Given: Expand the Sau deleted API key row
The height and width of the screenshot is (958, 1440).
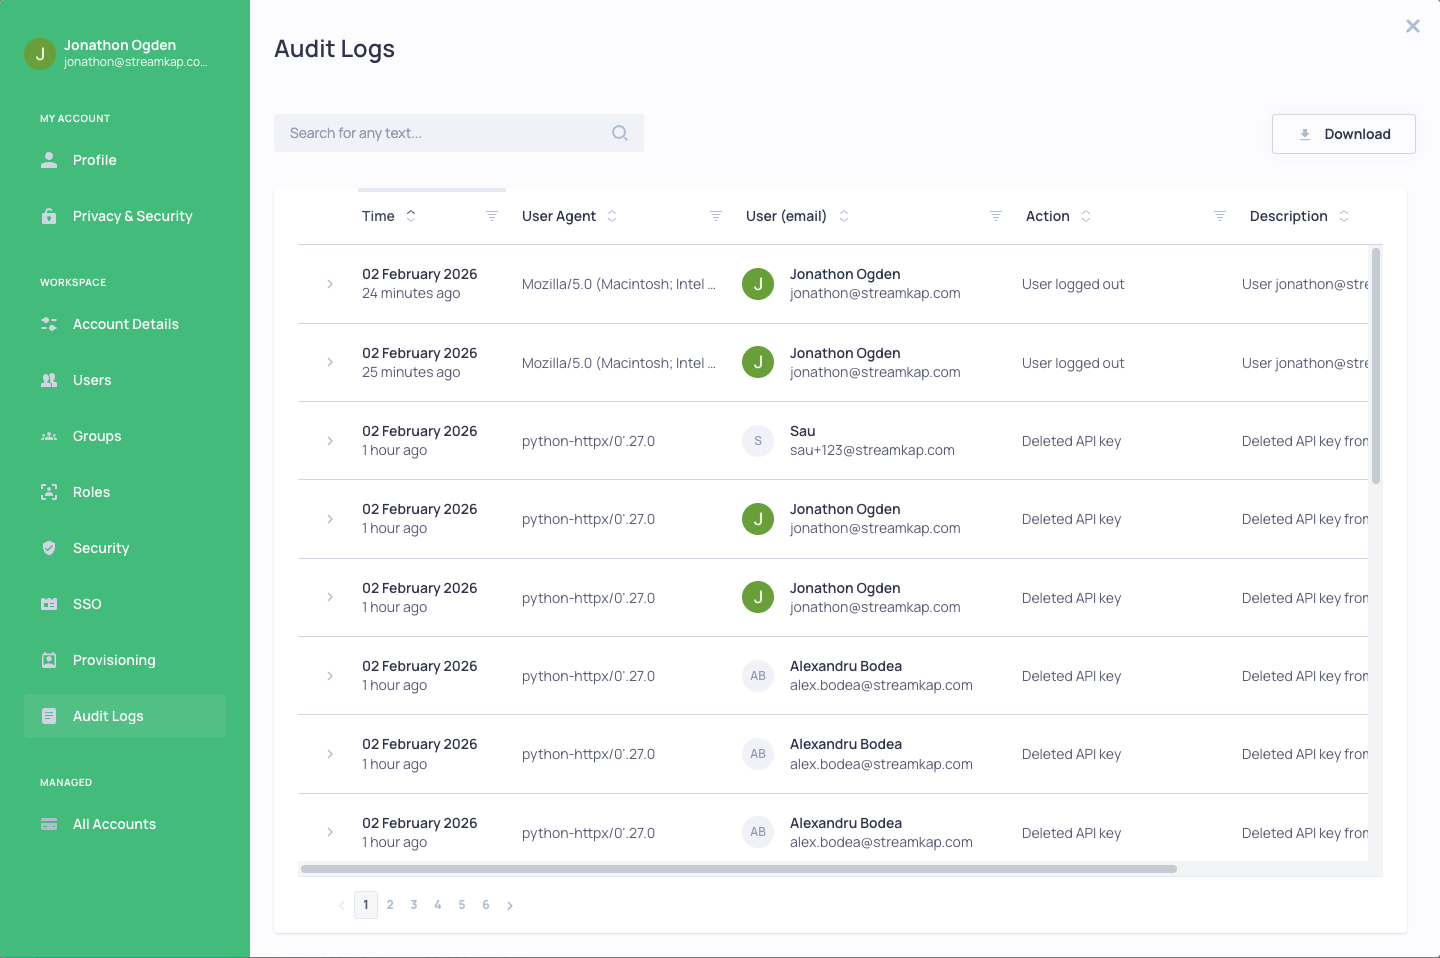Looking at the screenshot, I should [x=330, y=440].
